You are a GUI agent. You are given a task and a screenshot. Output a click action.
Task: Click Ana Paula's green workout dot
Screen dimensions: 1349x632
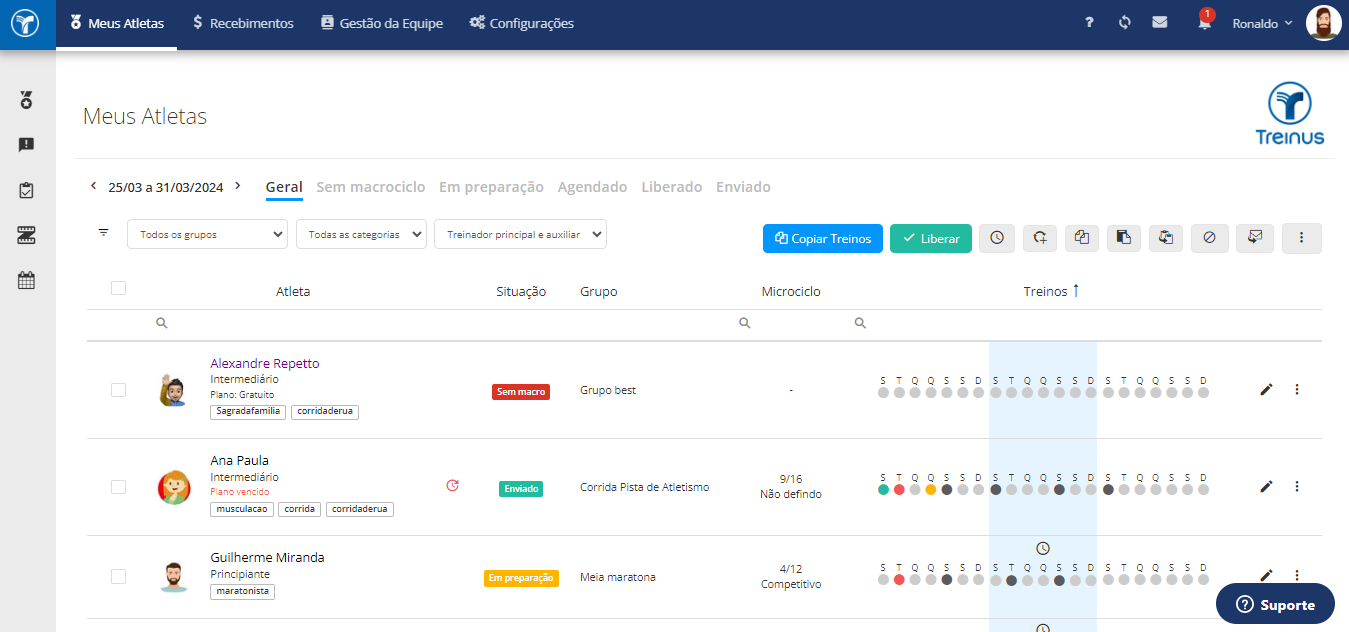[x=883, y=490]
